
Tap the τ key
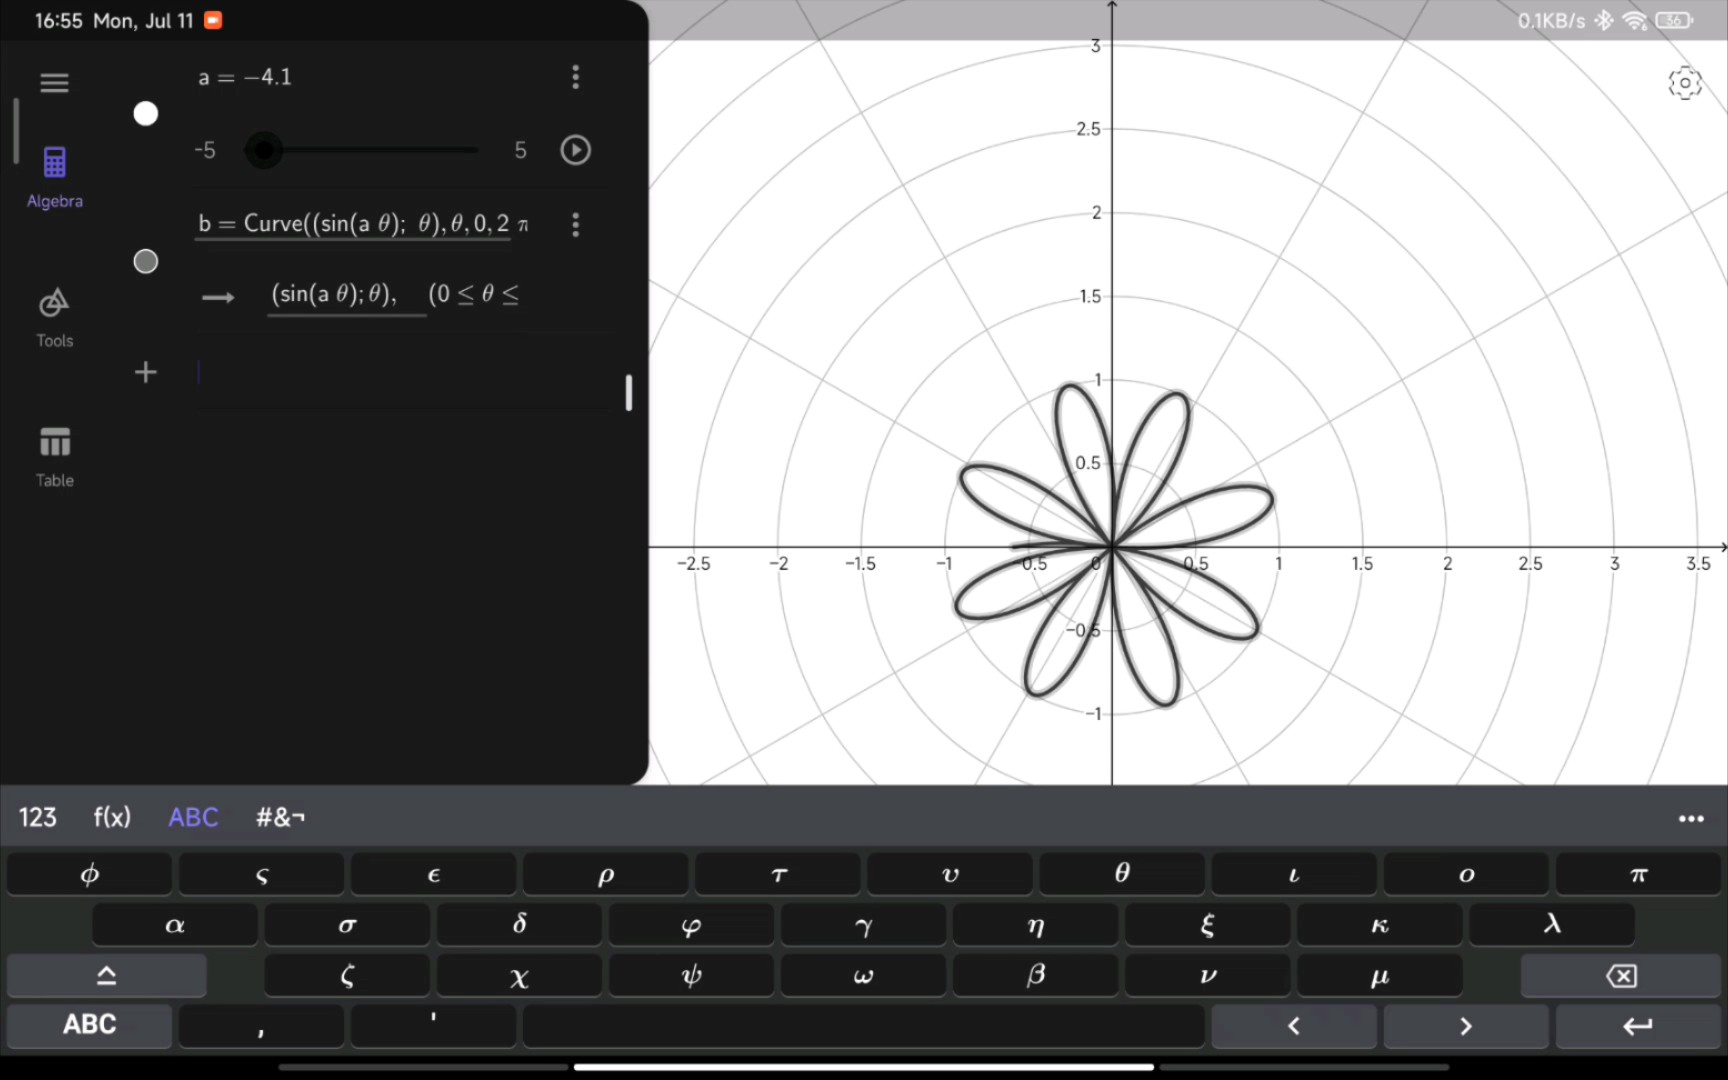[x=778, y=874]
